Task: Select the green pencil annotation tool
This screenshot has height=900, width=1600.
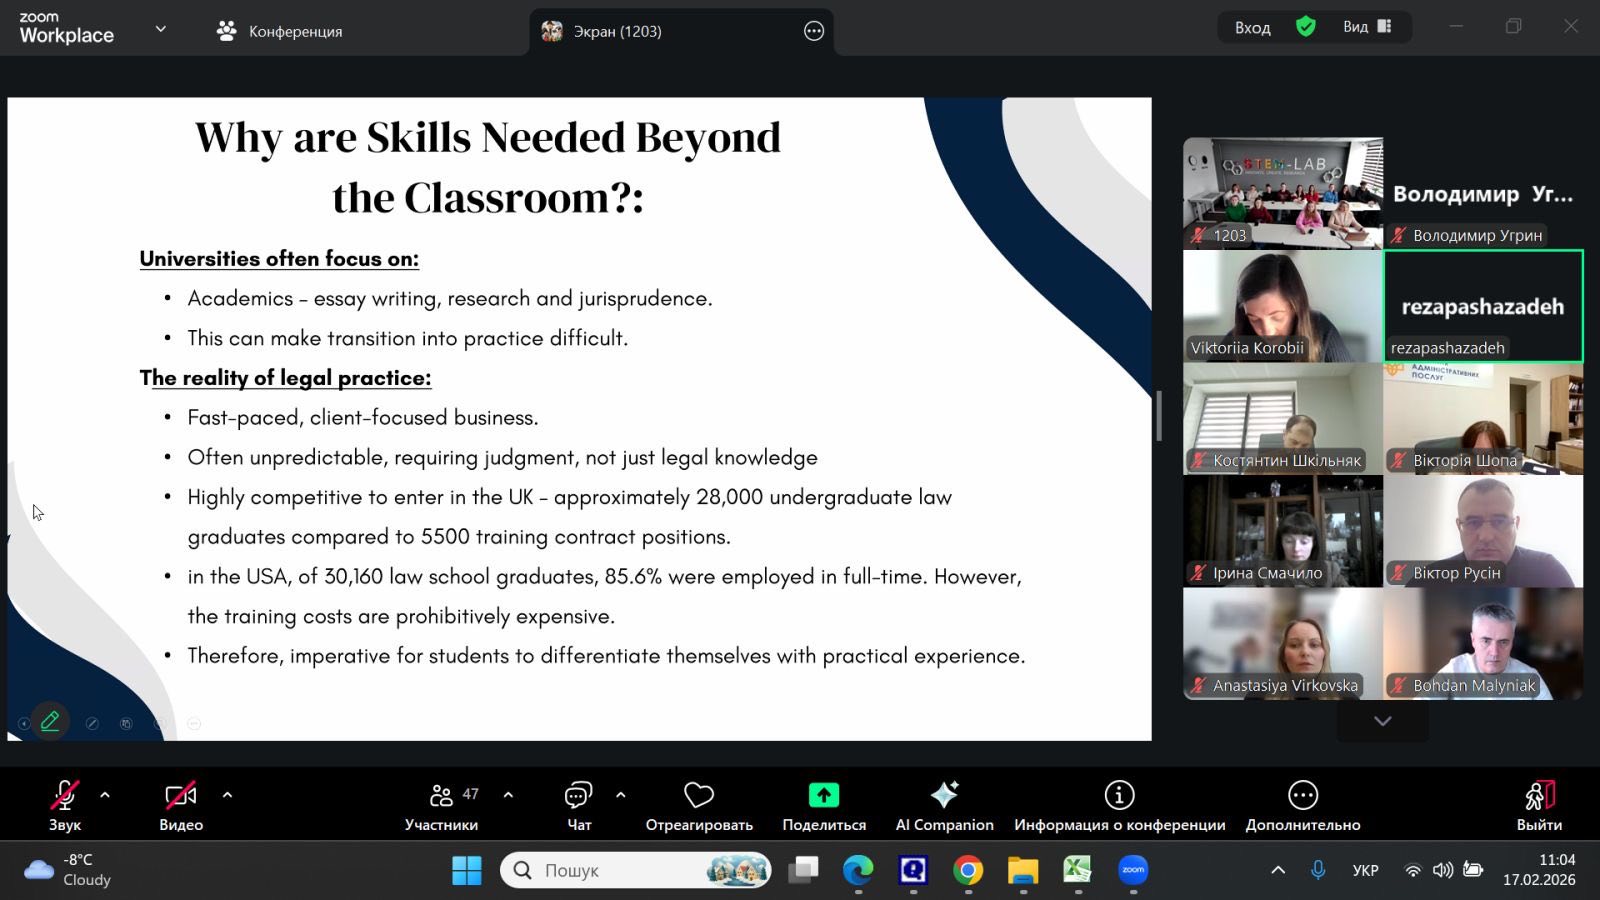Action: tap(50, 721)
